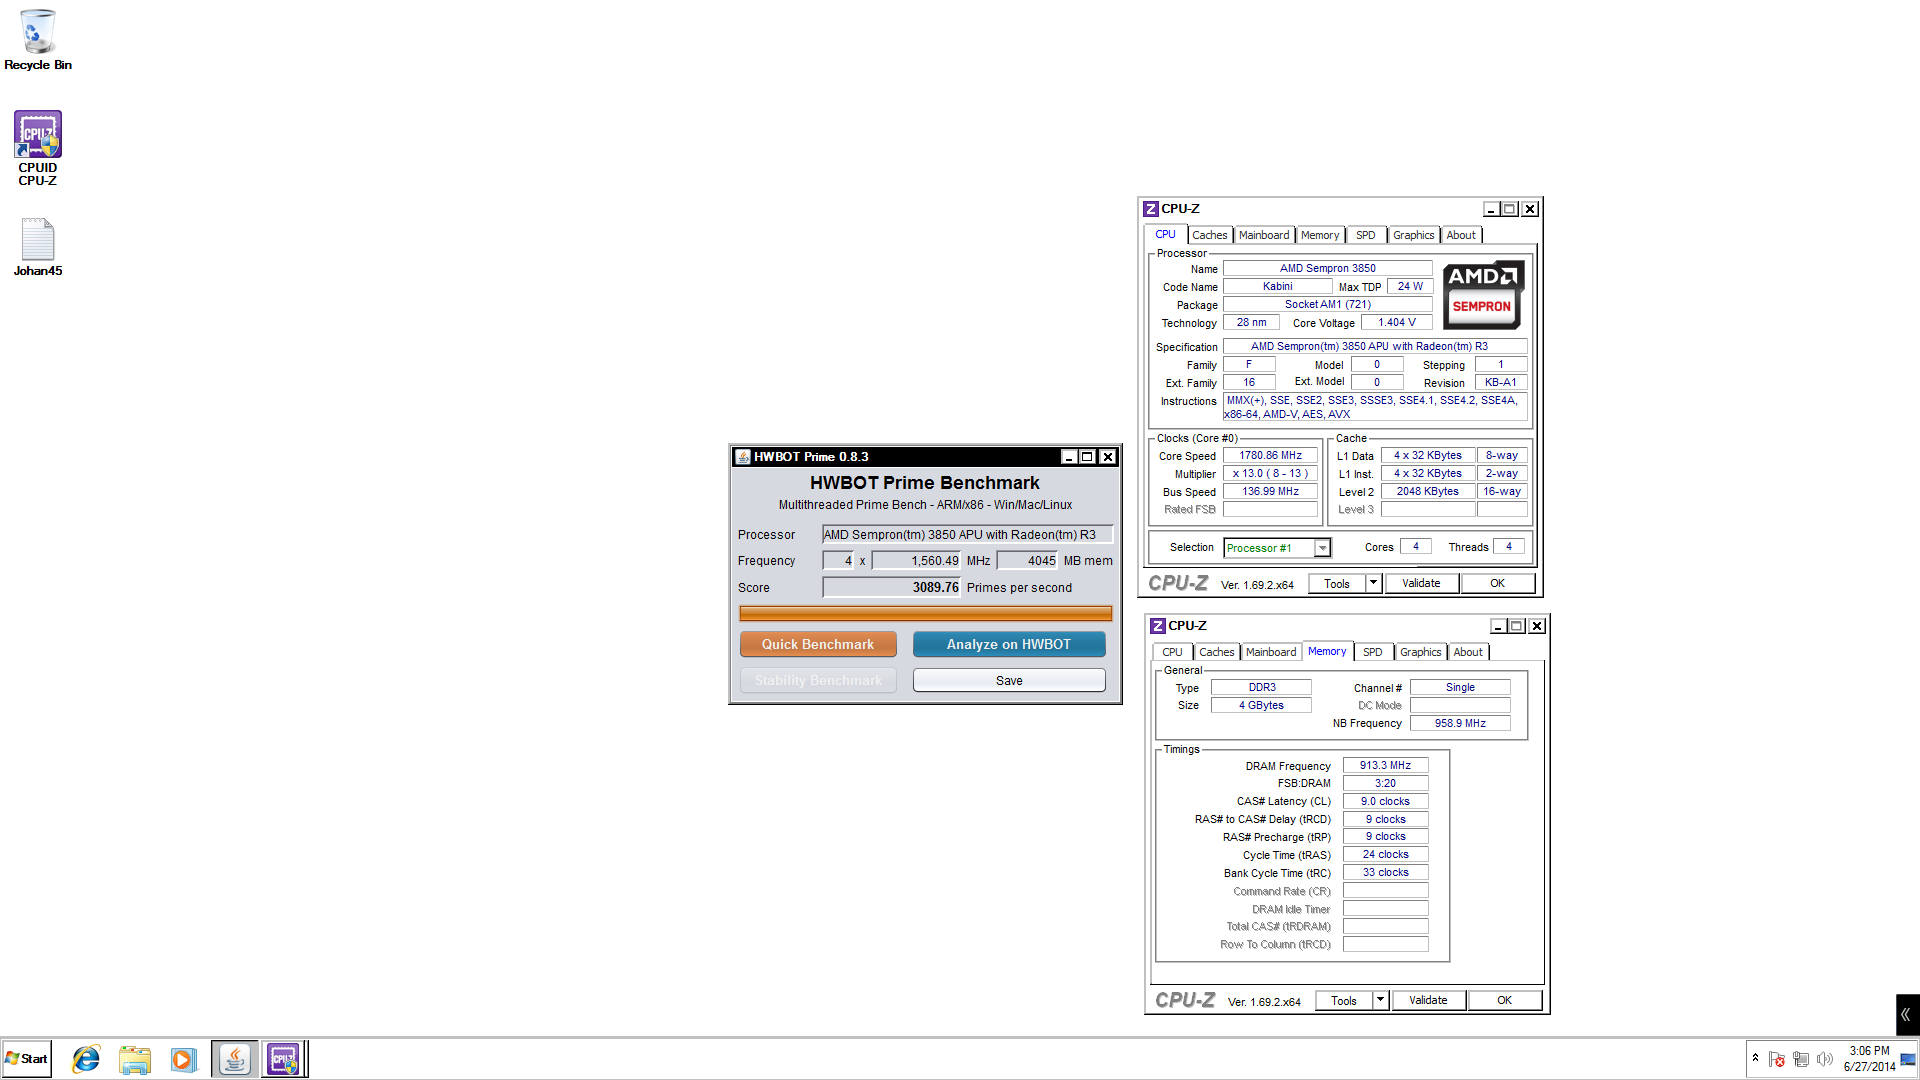This screenshot has width=1920, height=1080.
Task: Click the frequency field showing 1,560.49
Action: click(x=916, y=561)
